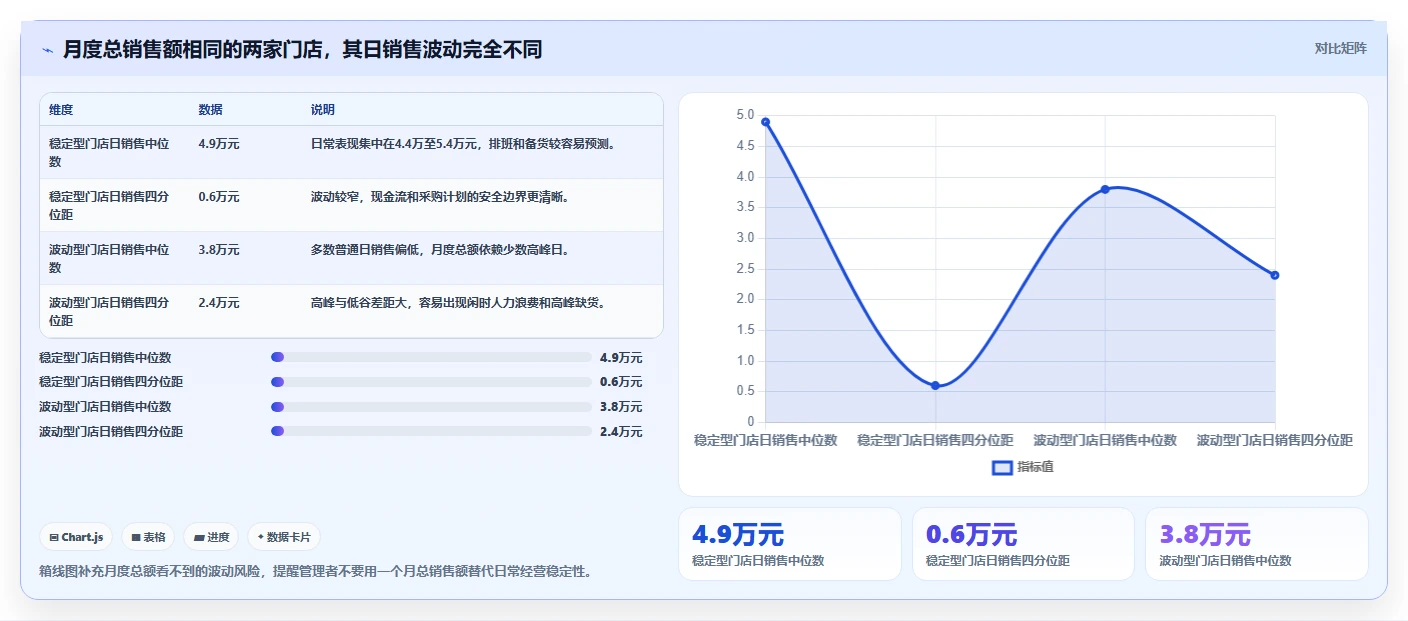Screen dimensions: 1408x621
Task: Click x-axis label 稳定型门店日销售四分位距
Action: click(x=935, y=440)
